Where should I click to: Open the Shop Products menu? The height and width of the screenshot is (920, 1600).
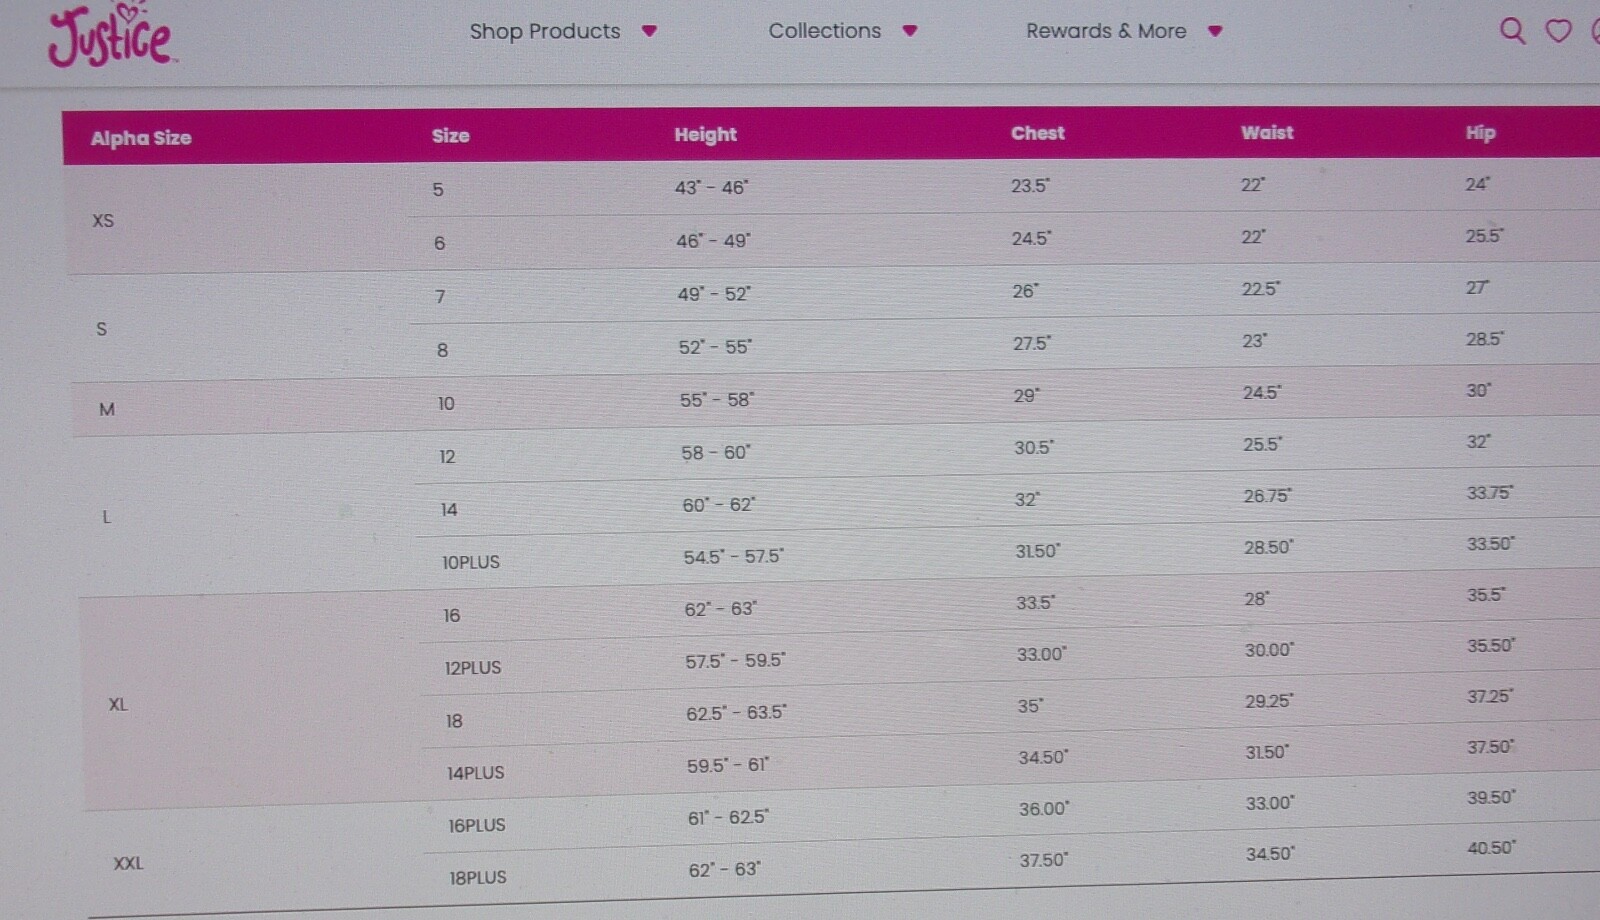(x=545, y=31)
